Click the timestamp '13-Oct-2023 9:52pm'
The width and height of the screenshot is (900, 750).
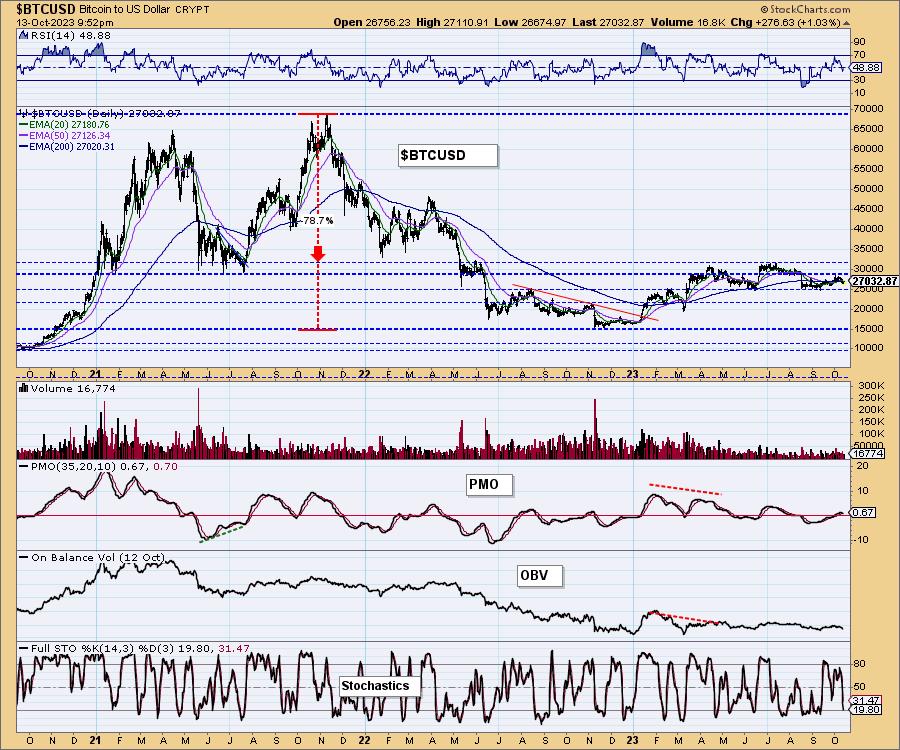click(65, 23)
